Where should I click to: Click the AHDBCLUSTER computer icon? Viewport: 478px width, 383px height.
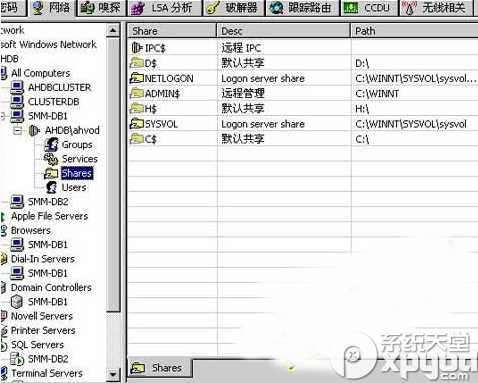[17, 87]
